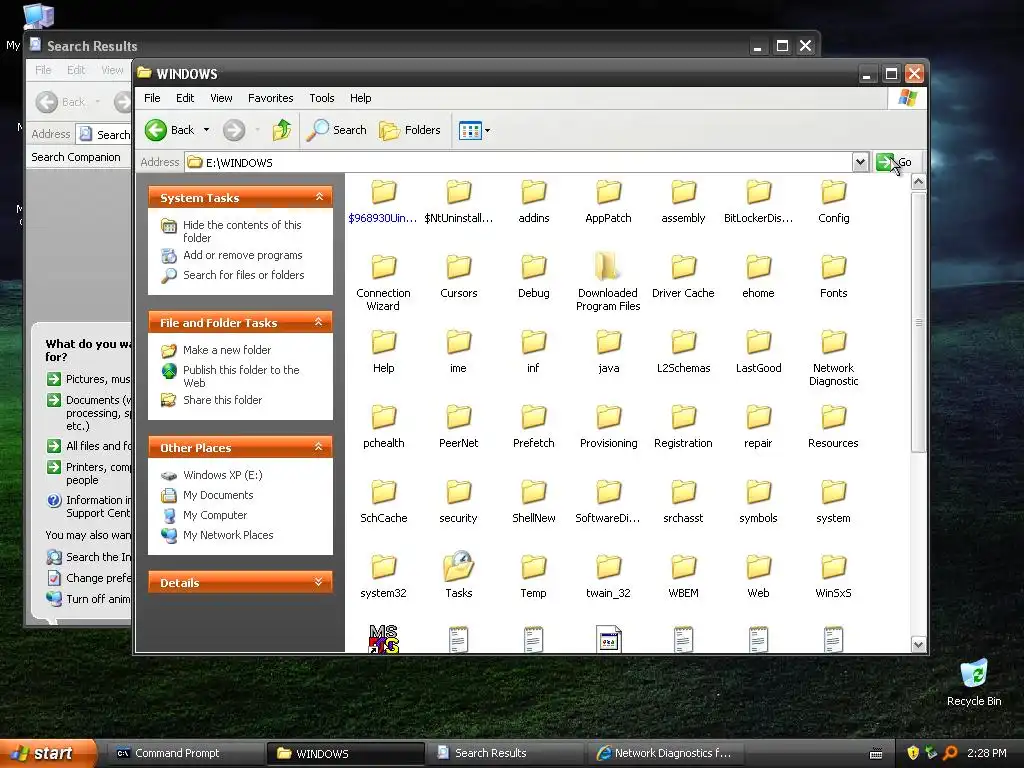Click the Security Center shield tray icon
1024x768 pixels.
pos(913,753)
